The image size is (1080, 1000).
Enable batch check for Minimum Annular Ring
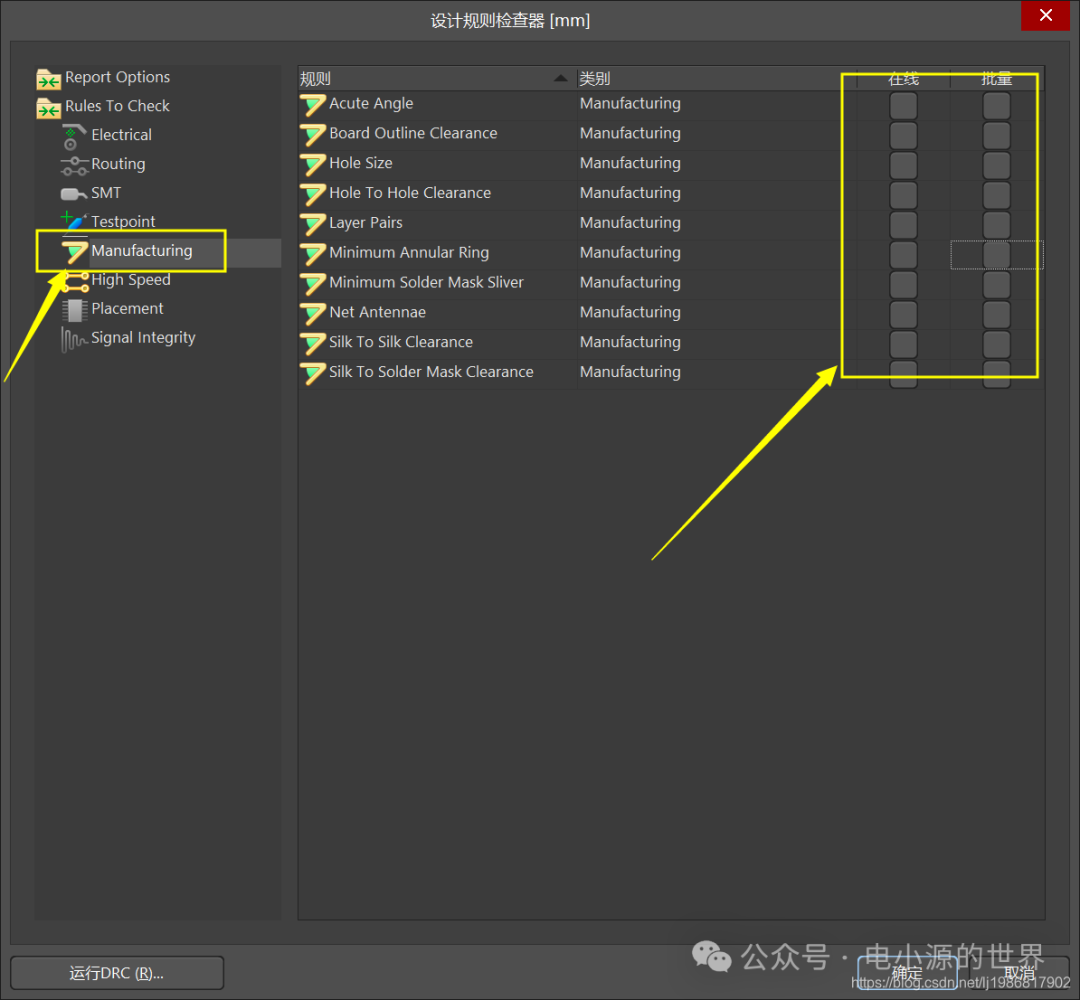click(996, 255)
